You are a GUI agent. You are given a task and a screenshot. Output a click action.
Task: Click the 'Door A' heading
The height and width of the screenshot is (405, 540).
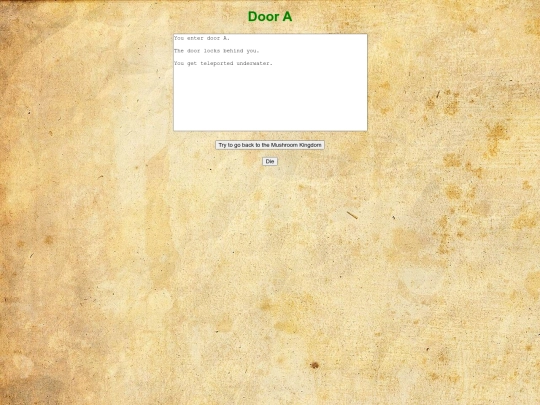(x=270, y=17)
